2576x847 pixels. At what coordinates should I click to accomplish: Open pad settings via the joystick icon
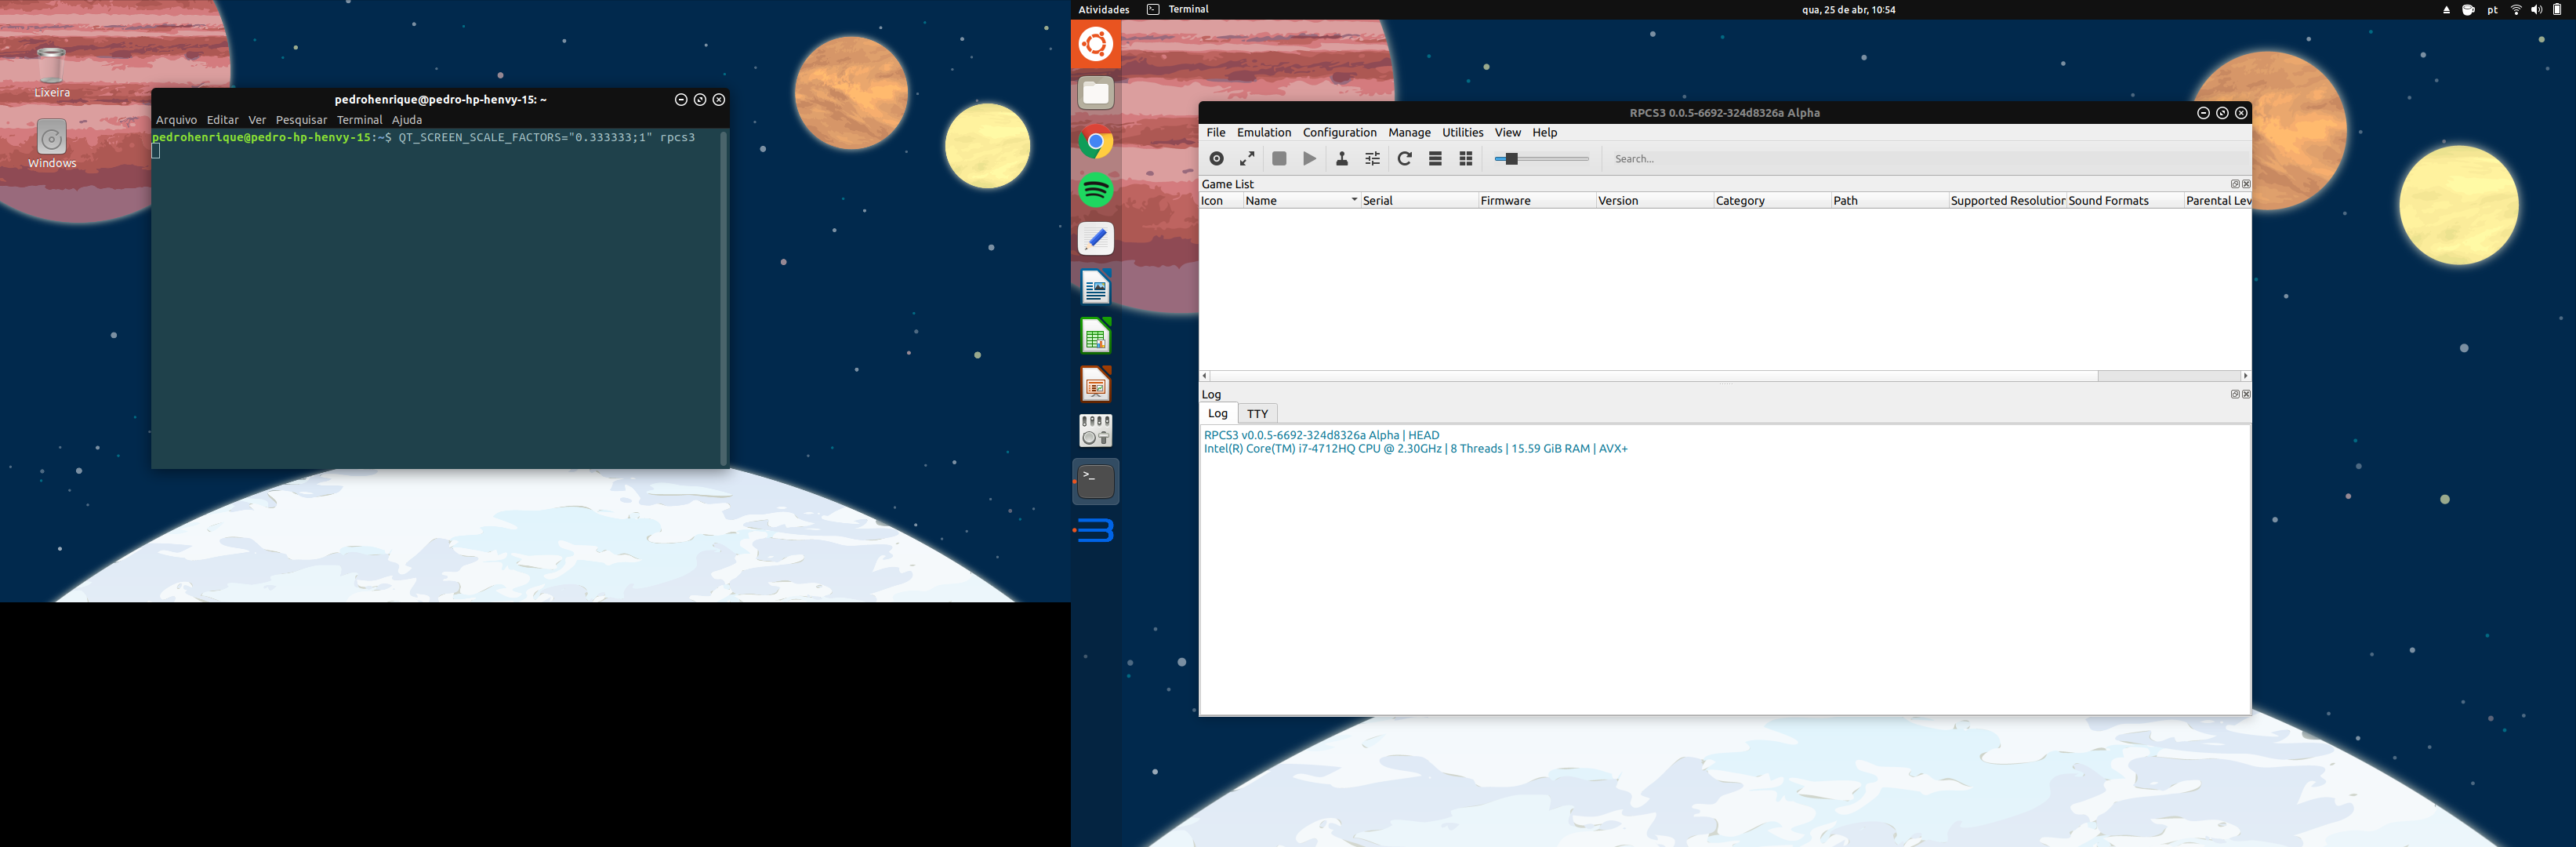tap(1342, 159)
